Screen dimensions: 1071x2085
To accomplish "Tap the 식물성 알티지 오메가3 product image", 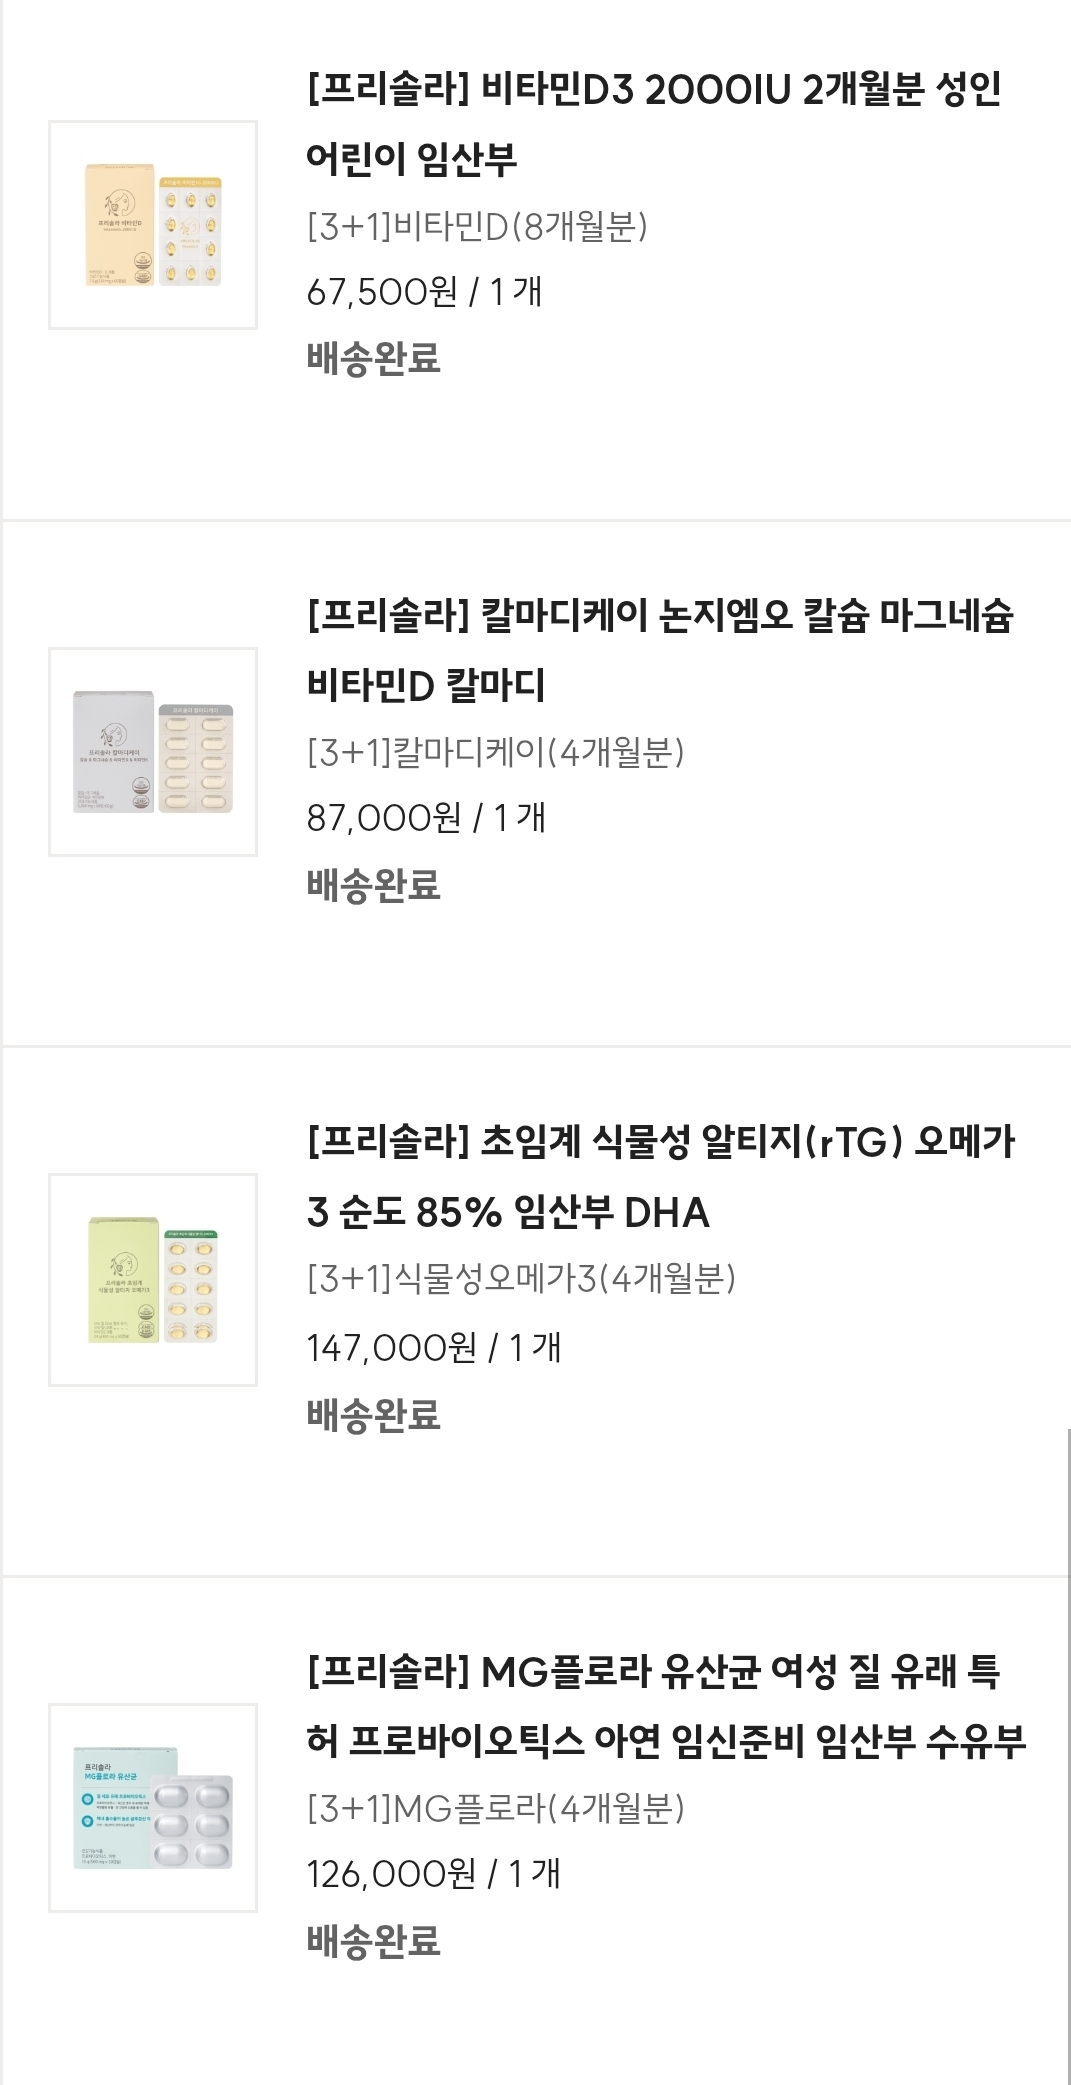I will click(153, 1279).
